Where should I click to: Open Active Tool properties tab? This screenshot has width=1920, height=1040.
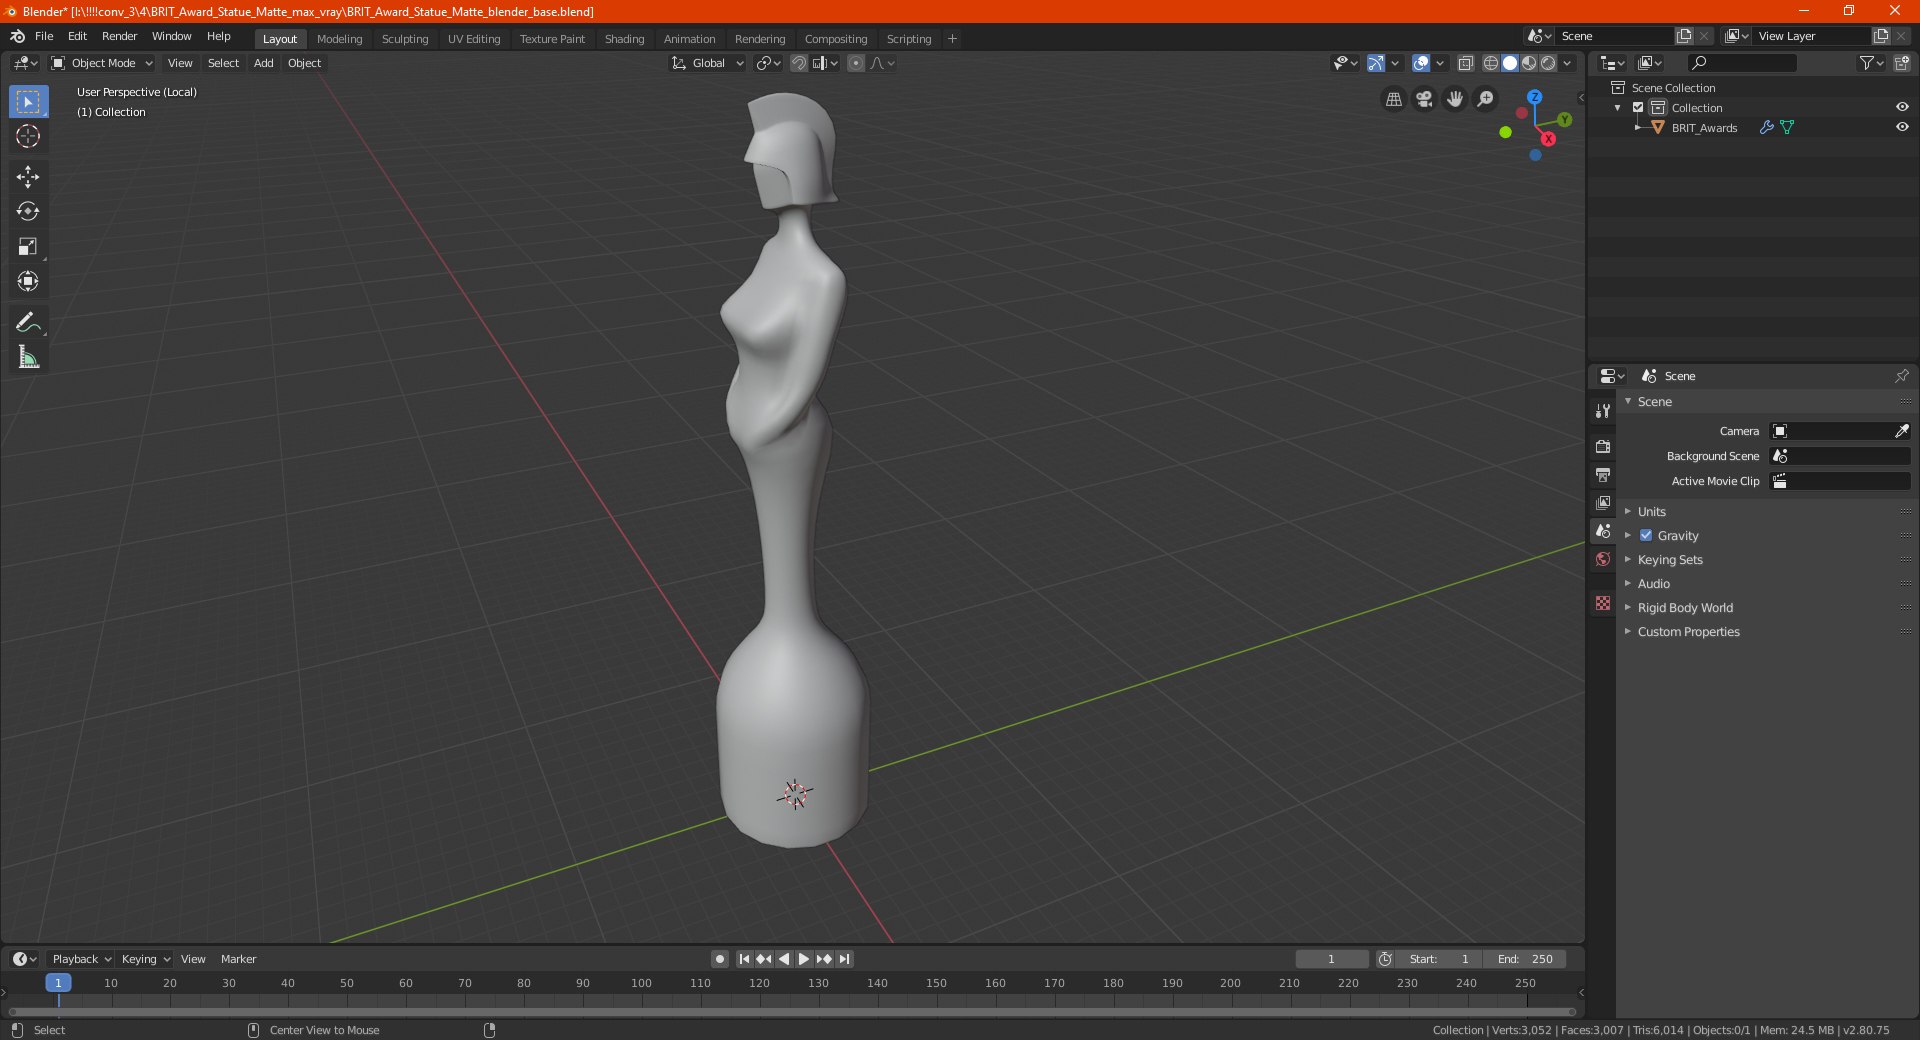pyautogui.click(x=1603, y=411)
